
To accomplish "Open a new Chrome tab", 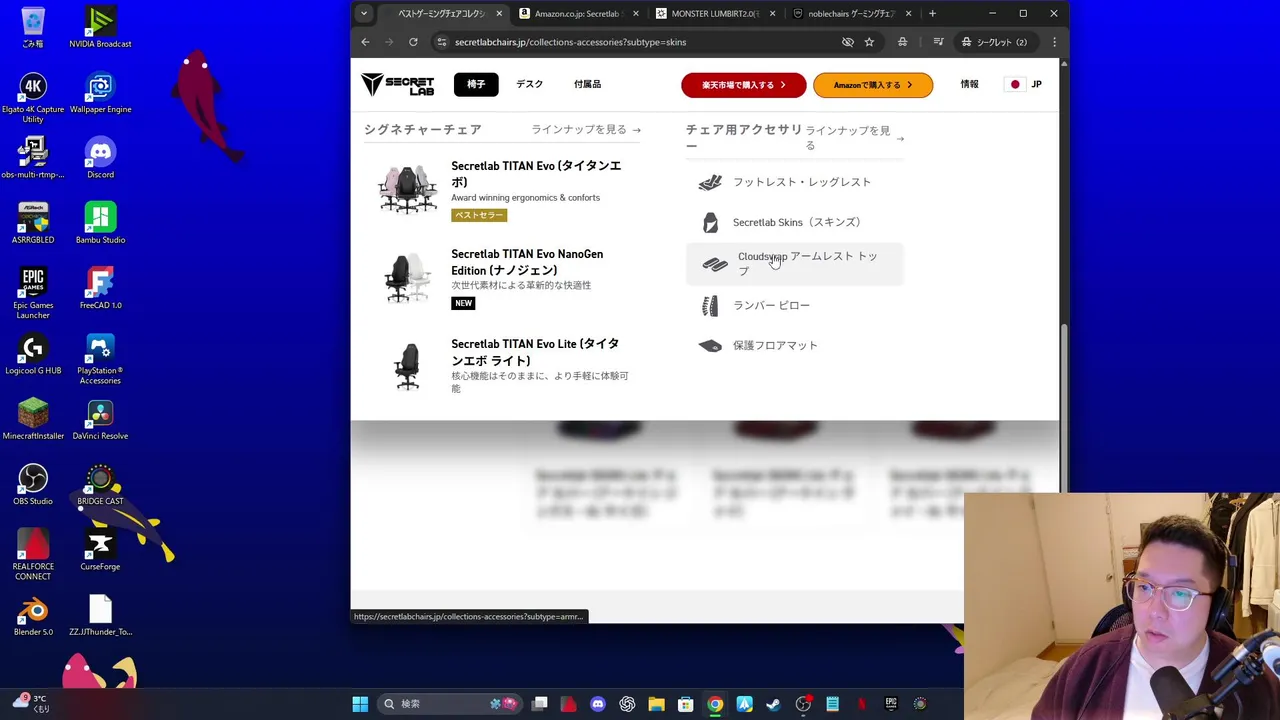I will click(932, 13).
